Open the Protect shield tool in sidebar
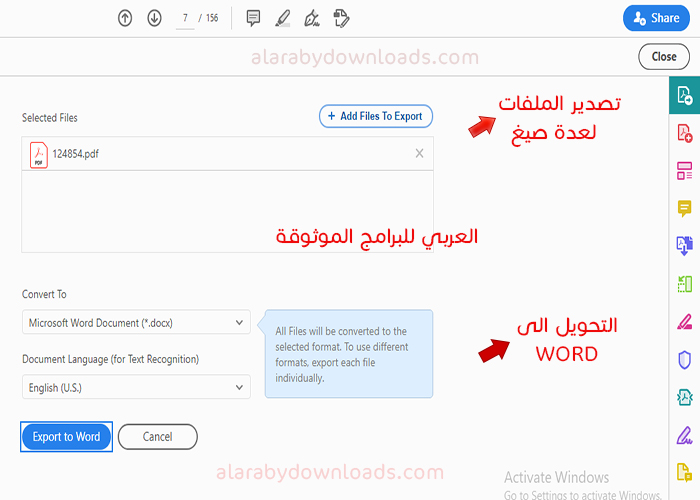This screenshot has width=700, height=500. tap(684, 360)
